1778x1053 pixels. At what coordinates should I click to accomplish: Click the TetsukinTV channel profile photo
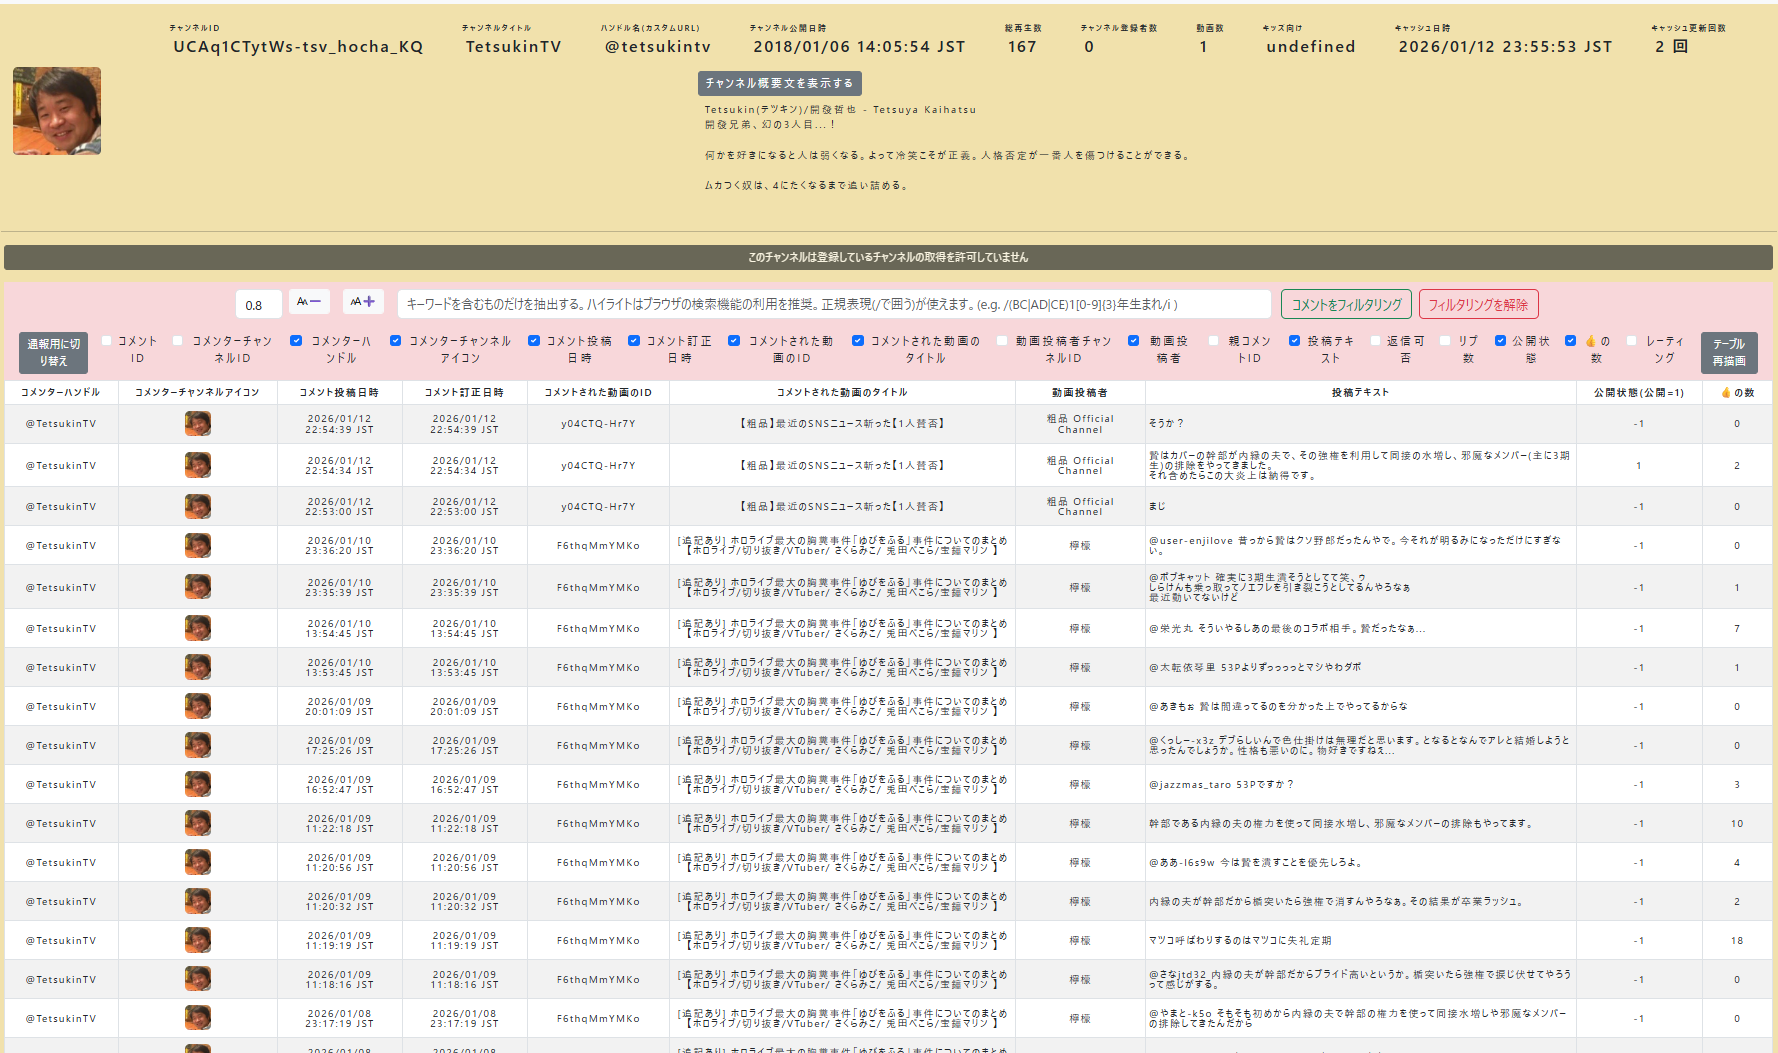(57, 111)
